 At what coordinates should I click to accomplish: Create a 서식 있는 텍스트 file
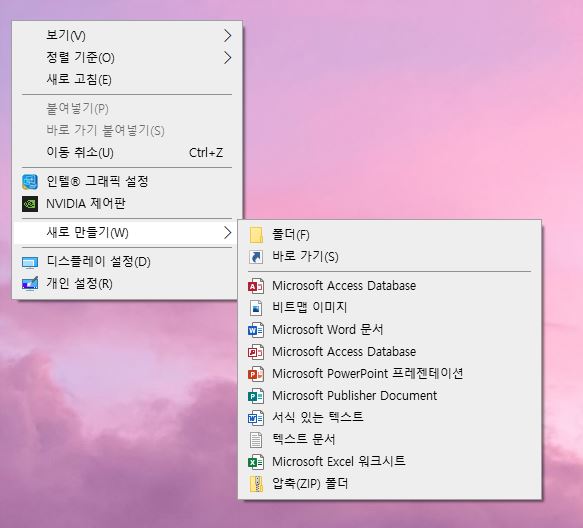pyautogui.click(x=390, y=418)
